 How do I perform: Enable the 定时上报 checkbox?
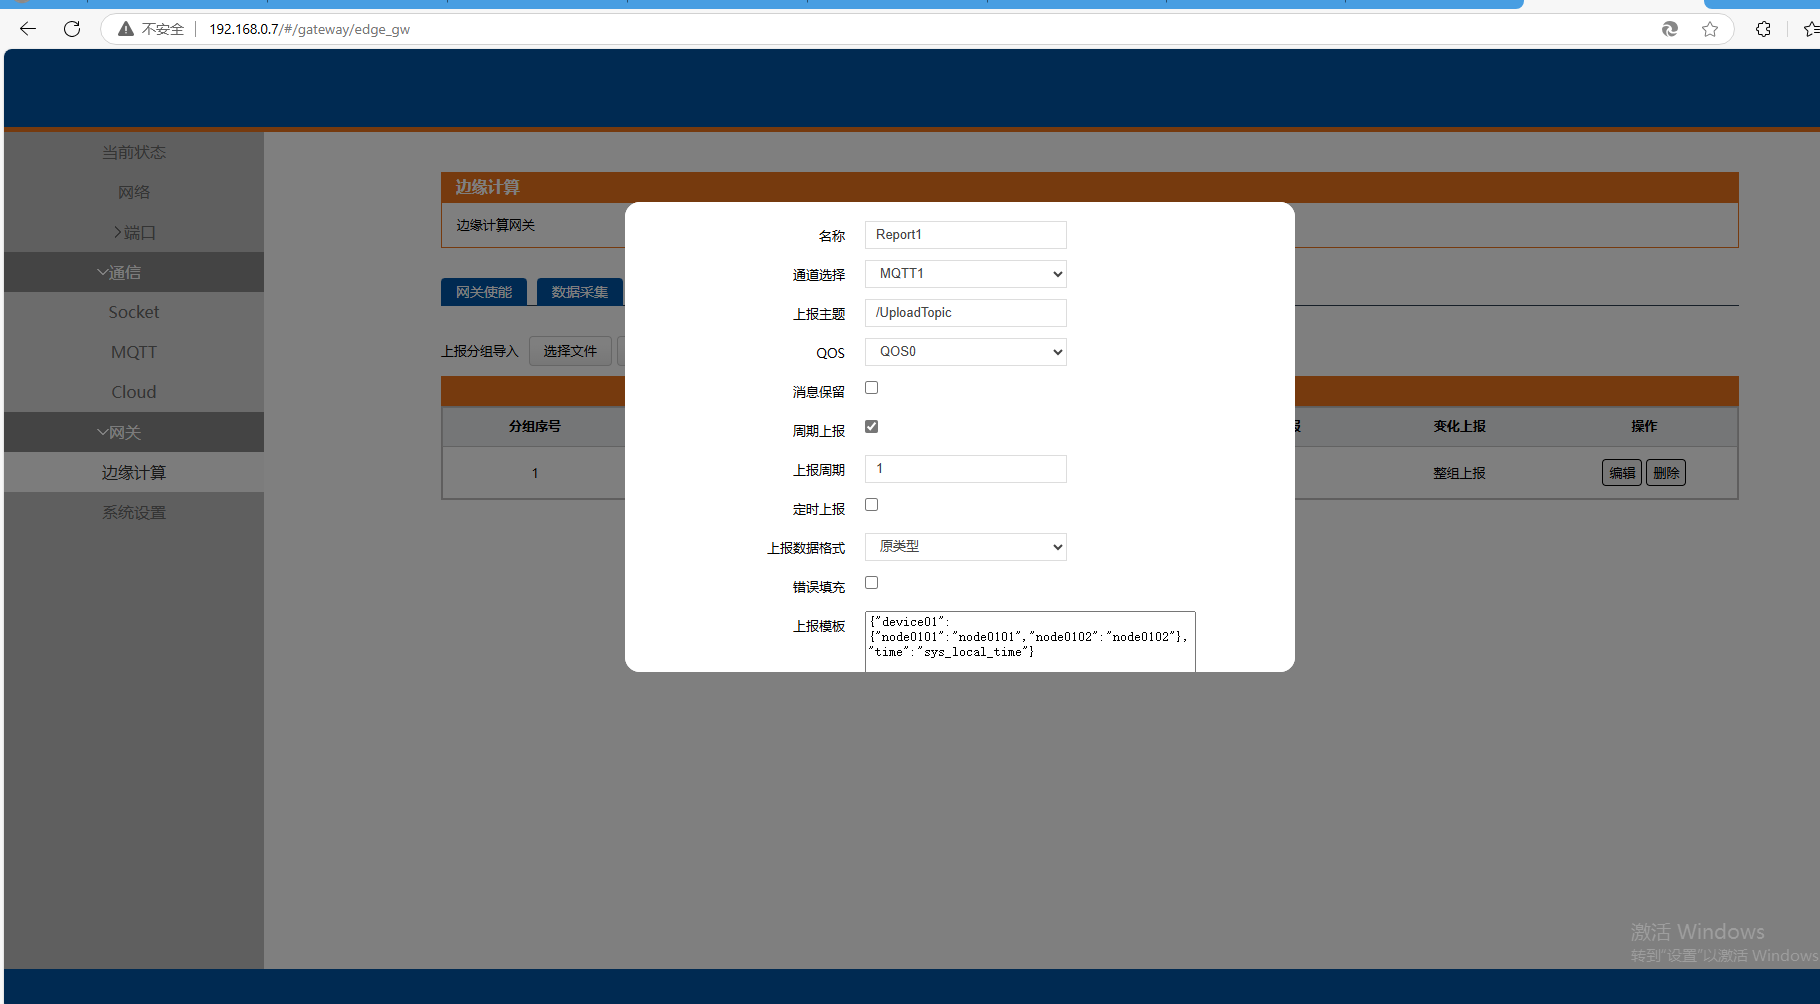point(872,505)
